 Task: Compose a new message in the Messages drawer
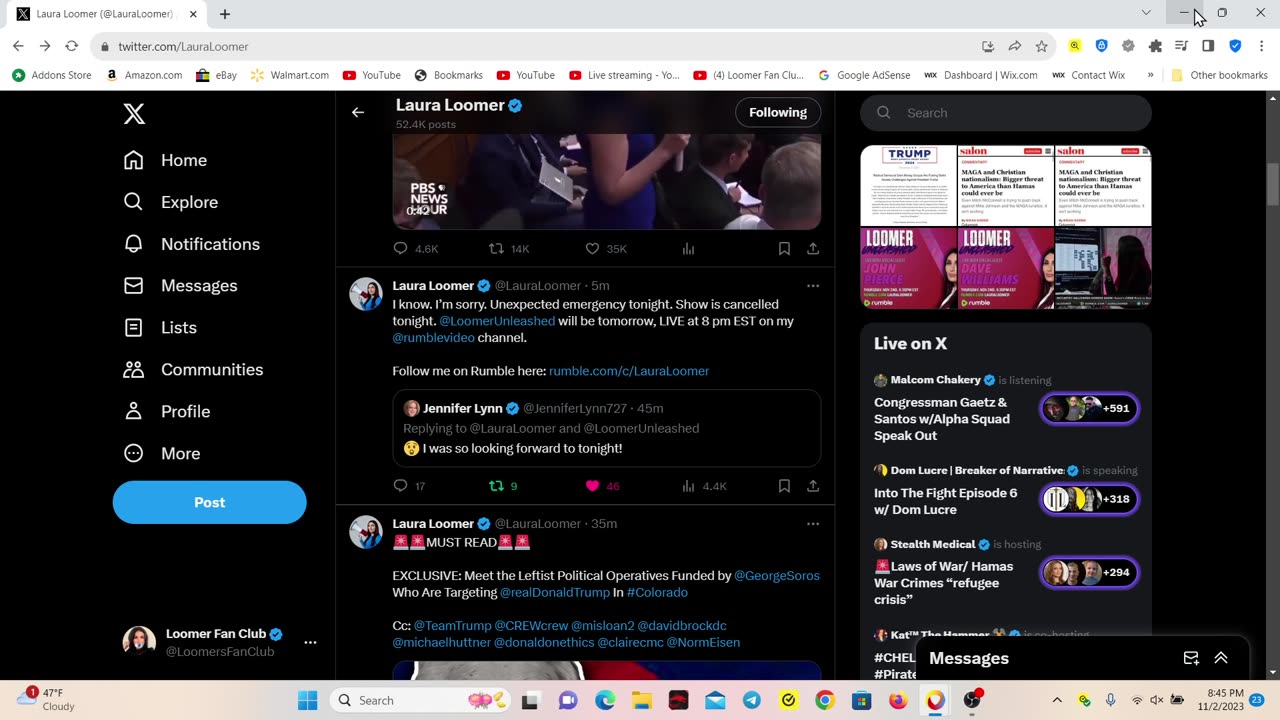click(1191, 658)
